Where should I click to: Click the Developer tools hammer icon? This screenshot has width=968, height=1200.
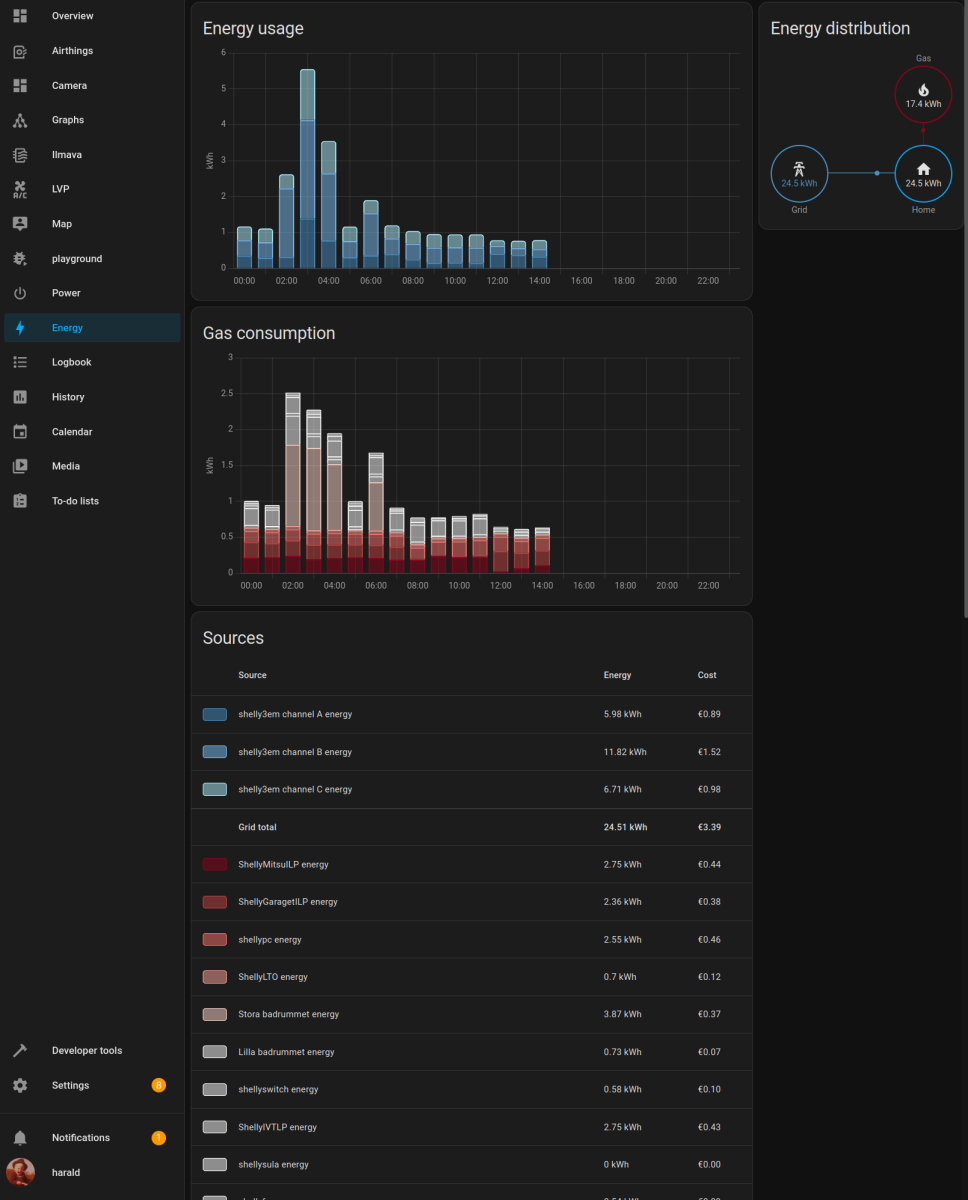pyautogui.click(x=20, y=1051)
